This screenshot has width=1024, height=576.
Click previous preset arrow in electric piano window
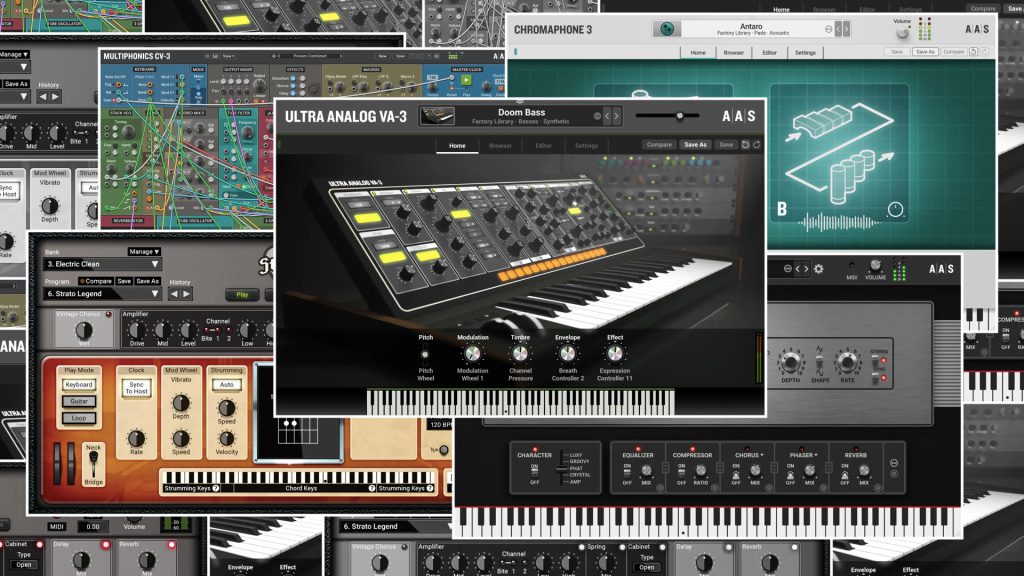(x=797, y=269)
